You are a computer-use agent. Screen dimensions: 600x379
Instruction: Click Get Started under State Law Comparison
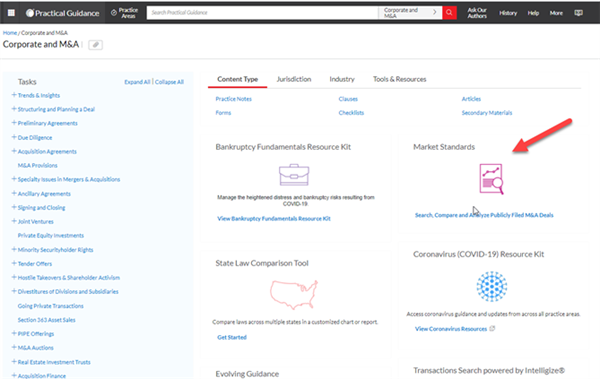pos(232,337)
